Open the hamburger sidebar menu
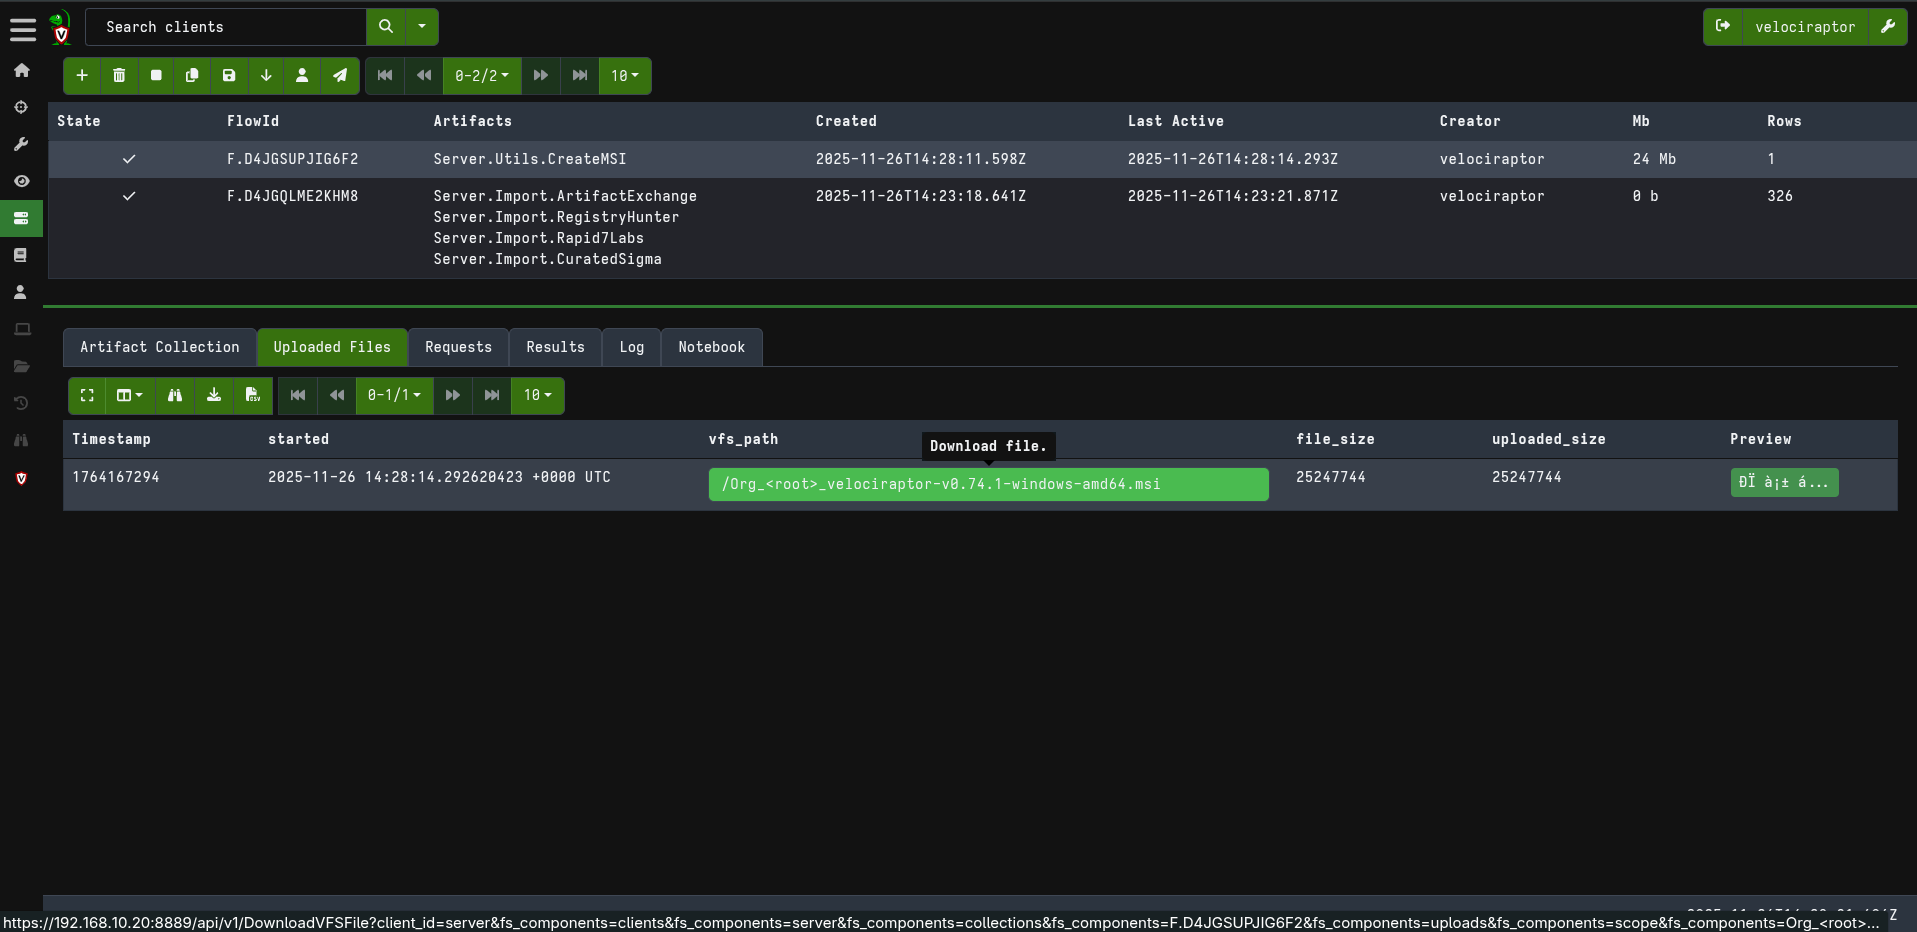 click(23, 30)
